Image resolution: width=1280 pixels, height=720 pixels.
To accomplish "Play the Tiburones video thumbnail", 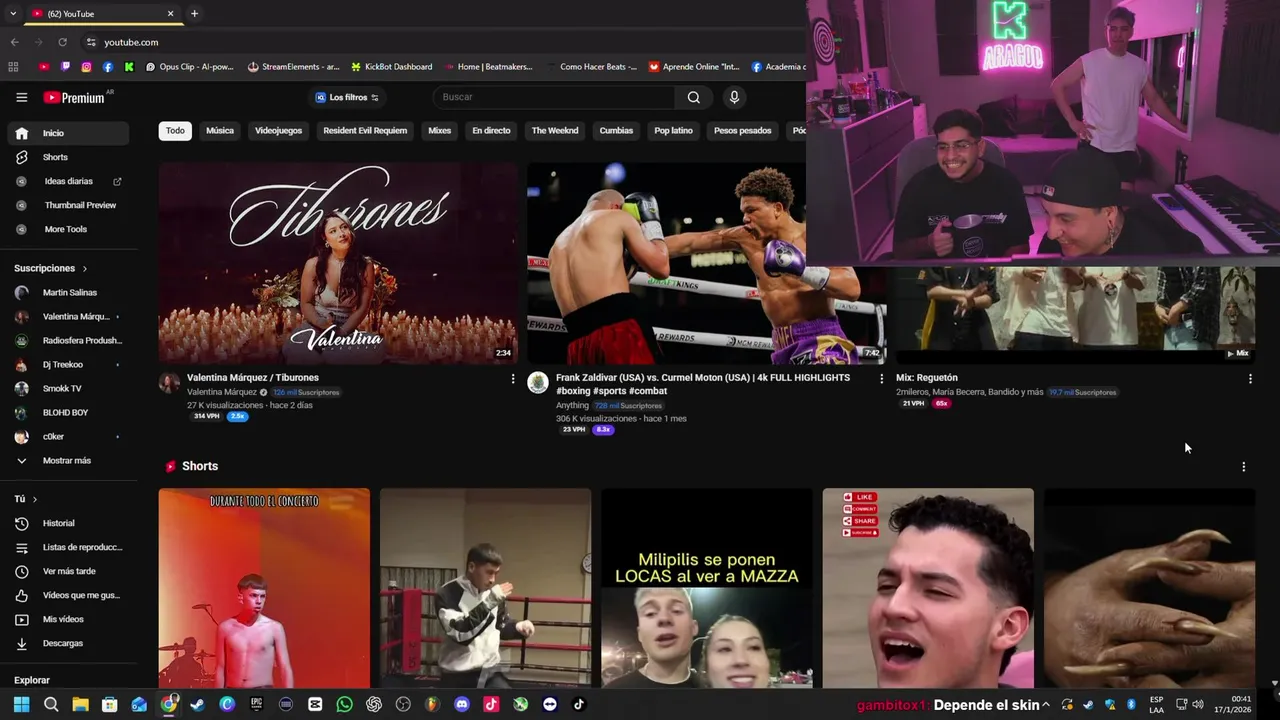I will pyautogui.click(x=338, y=263).
